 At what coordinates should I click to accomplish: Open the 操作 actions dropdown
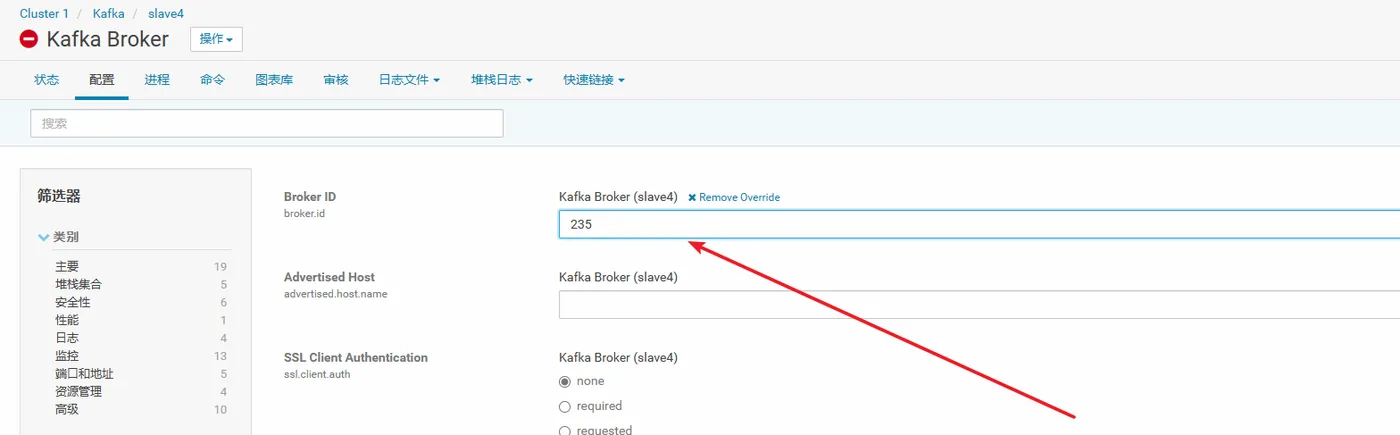(216, 39)
